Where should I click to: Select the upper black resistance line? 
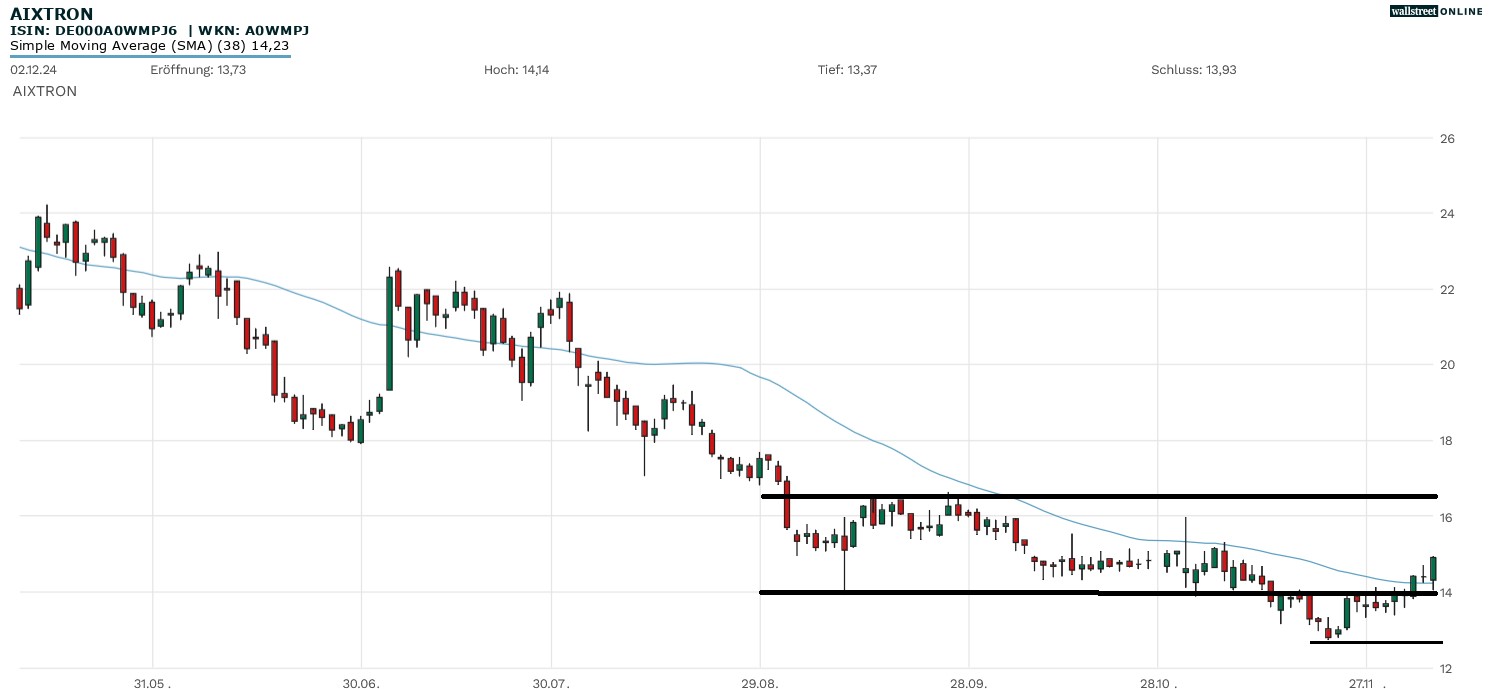coord(1100,496)
